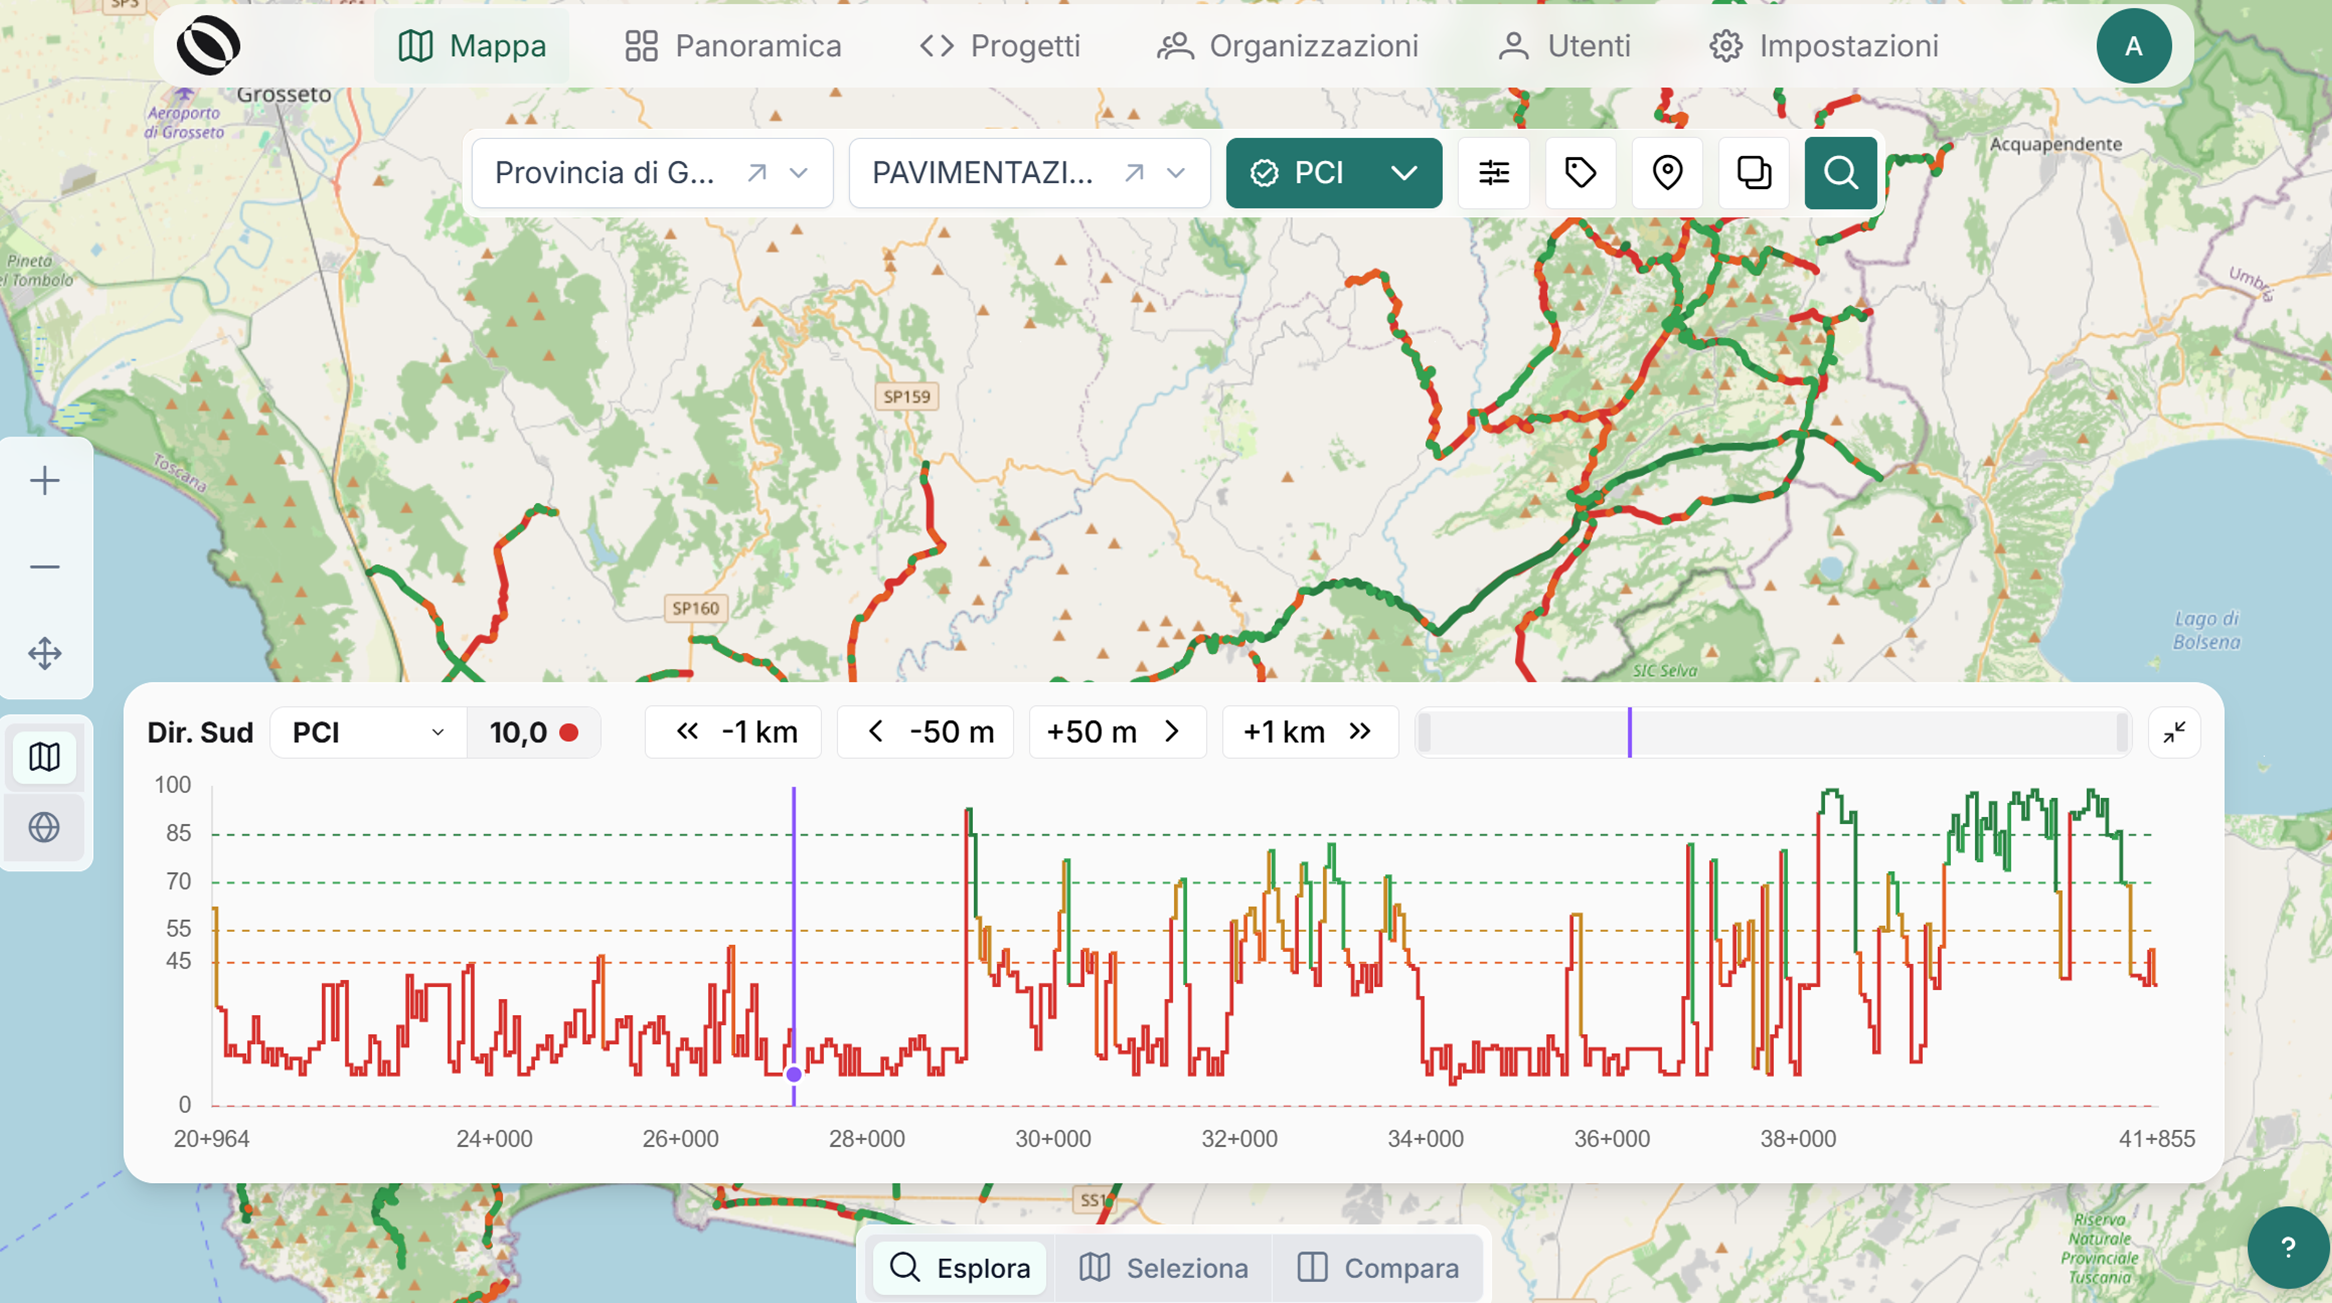2332x1303 pixels.
Task: Open external link arrow beside Provincia di G...
Action: tap(757, 173)
